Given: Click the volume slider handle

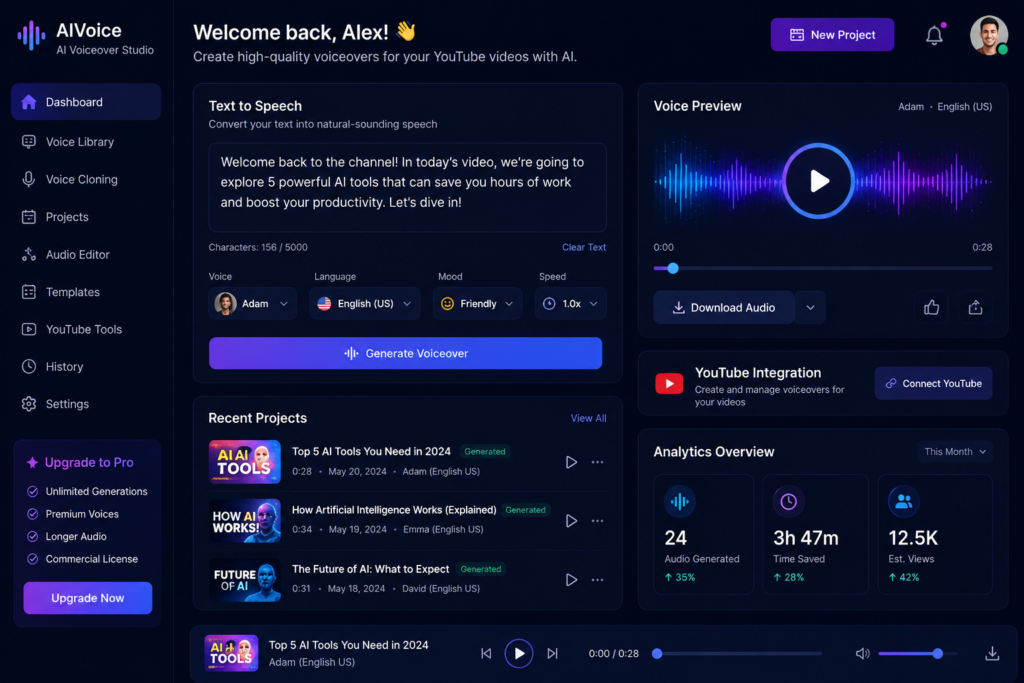Looking at the screenshot, I should 938,654.
